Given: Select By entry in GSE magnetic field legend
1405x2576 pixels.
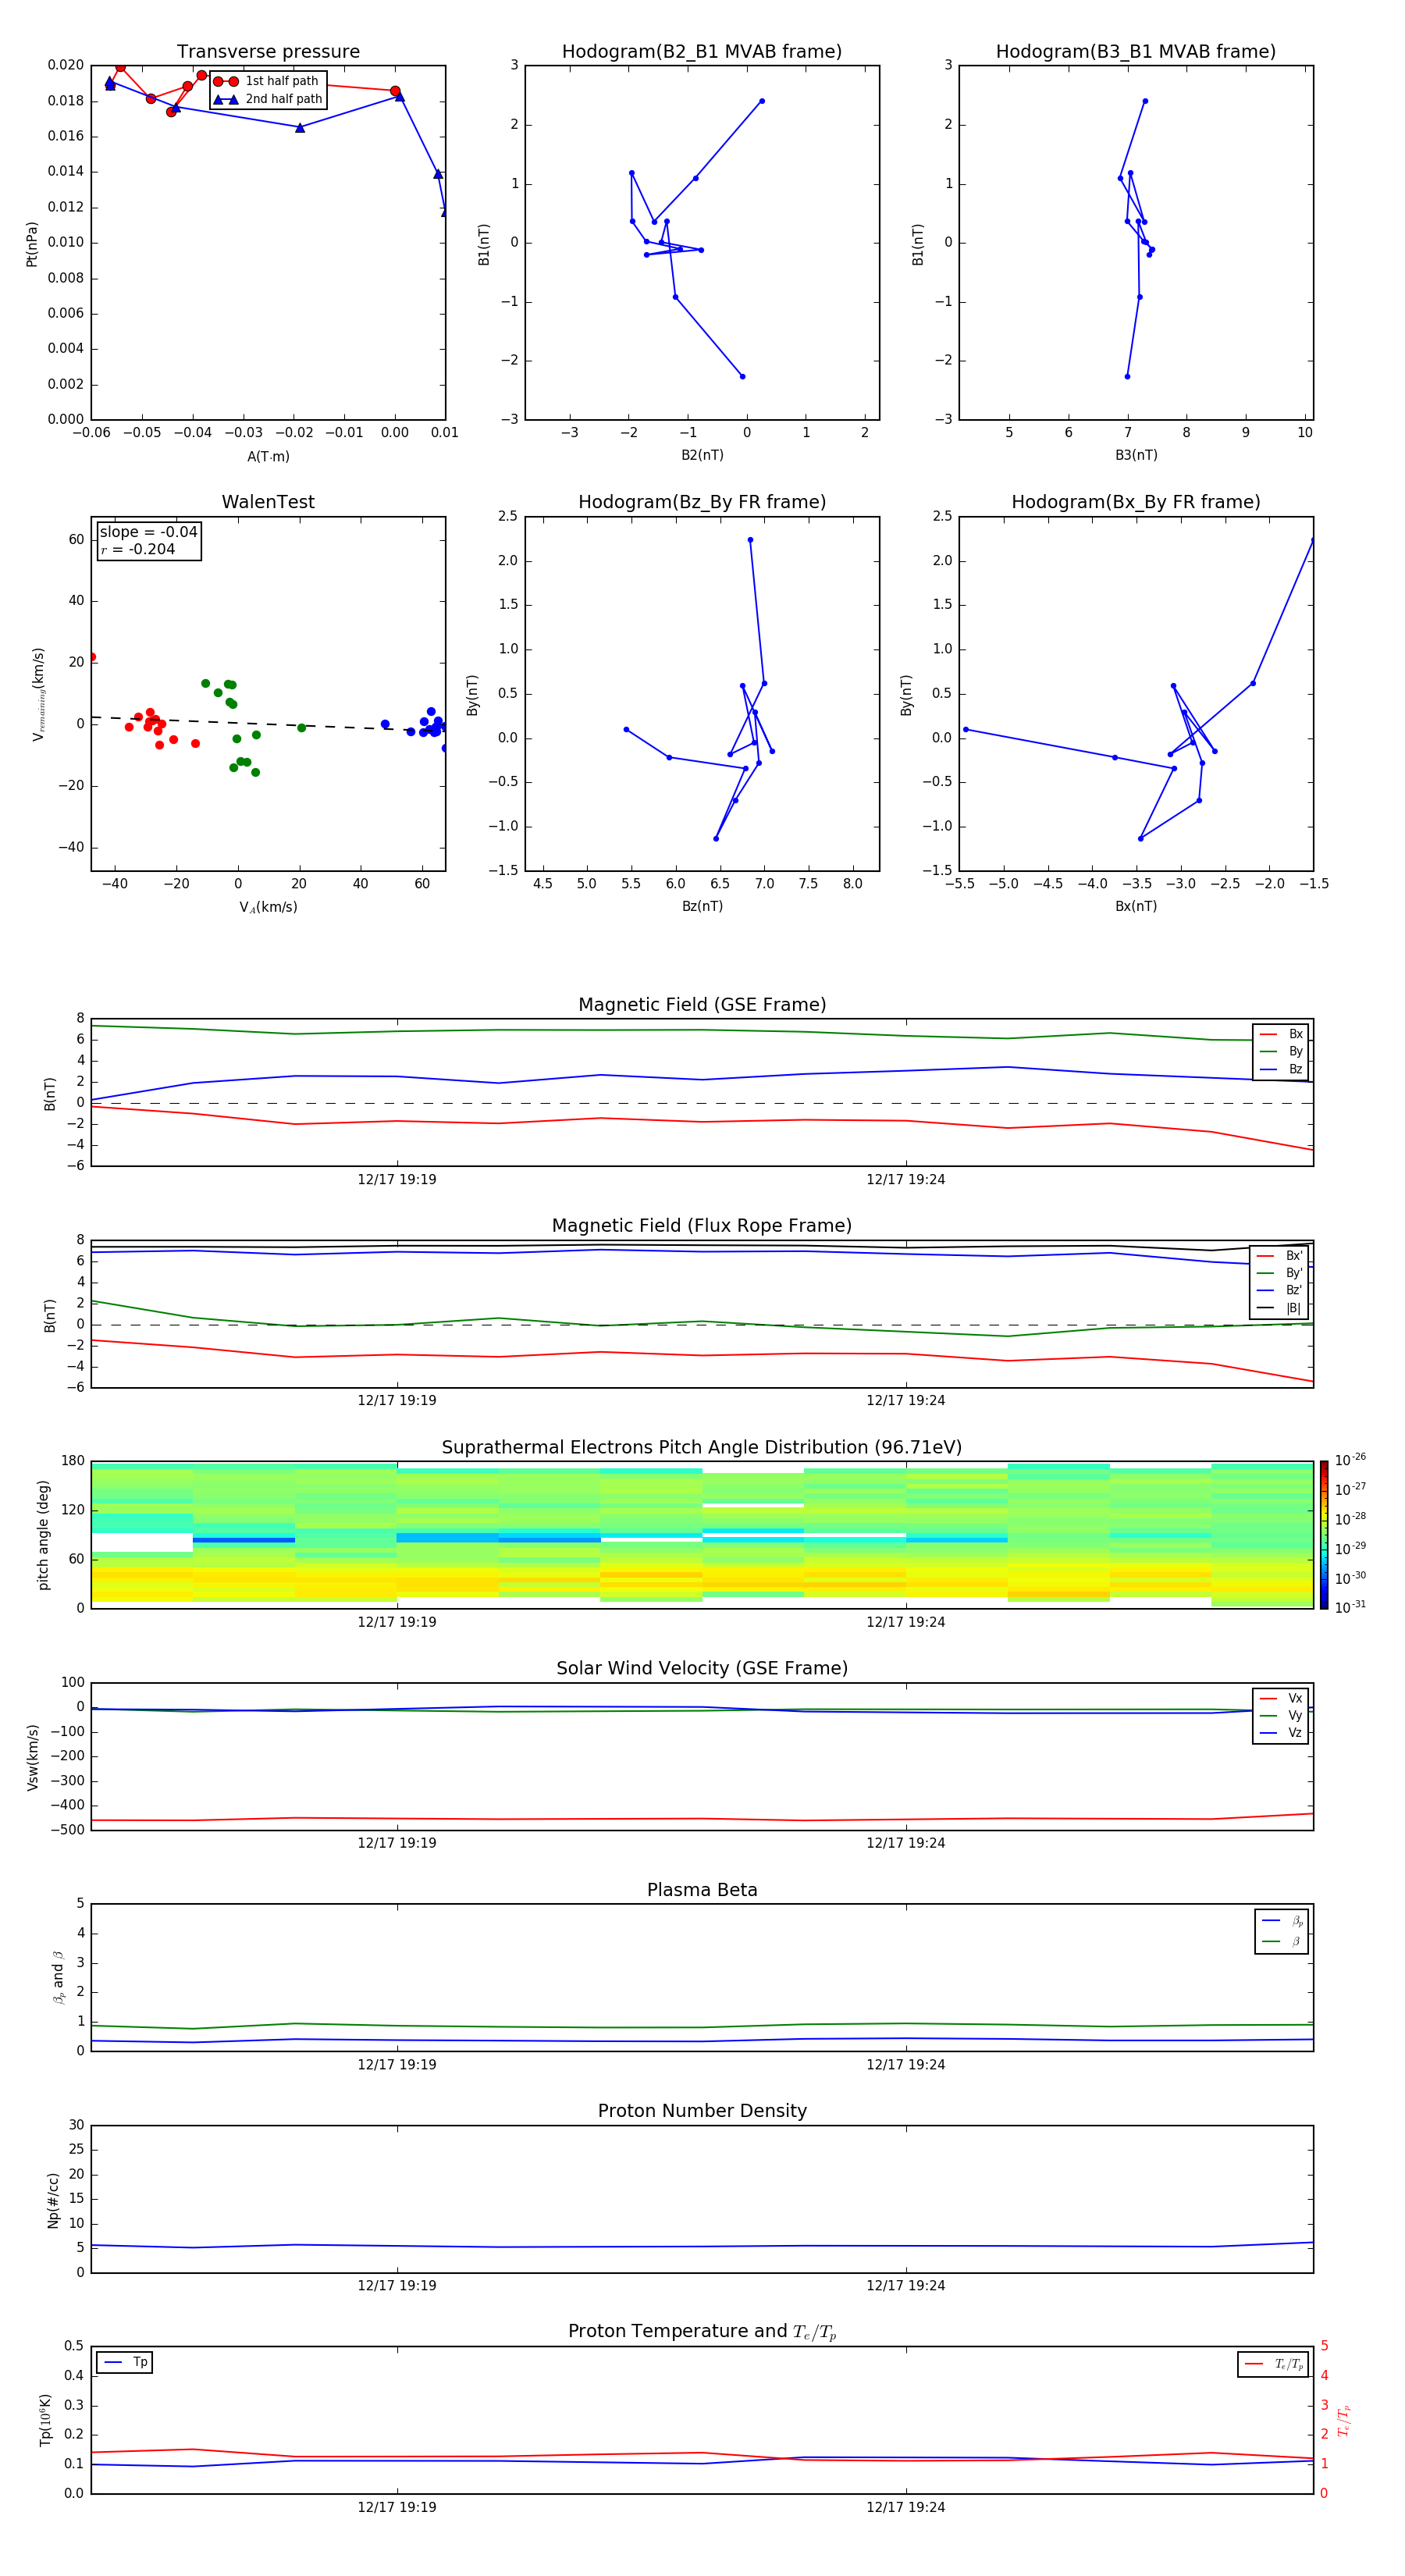Looking at the screenshot, I should (1281, 1051).
